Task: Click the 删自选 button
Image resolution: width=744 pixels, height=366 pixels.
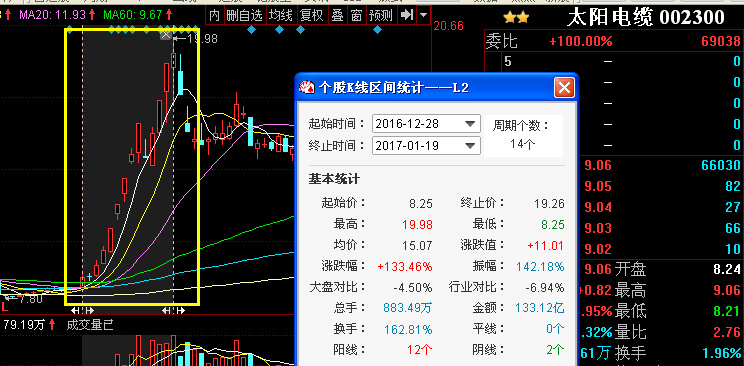Action: click(244, 15)
